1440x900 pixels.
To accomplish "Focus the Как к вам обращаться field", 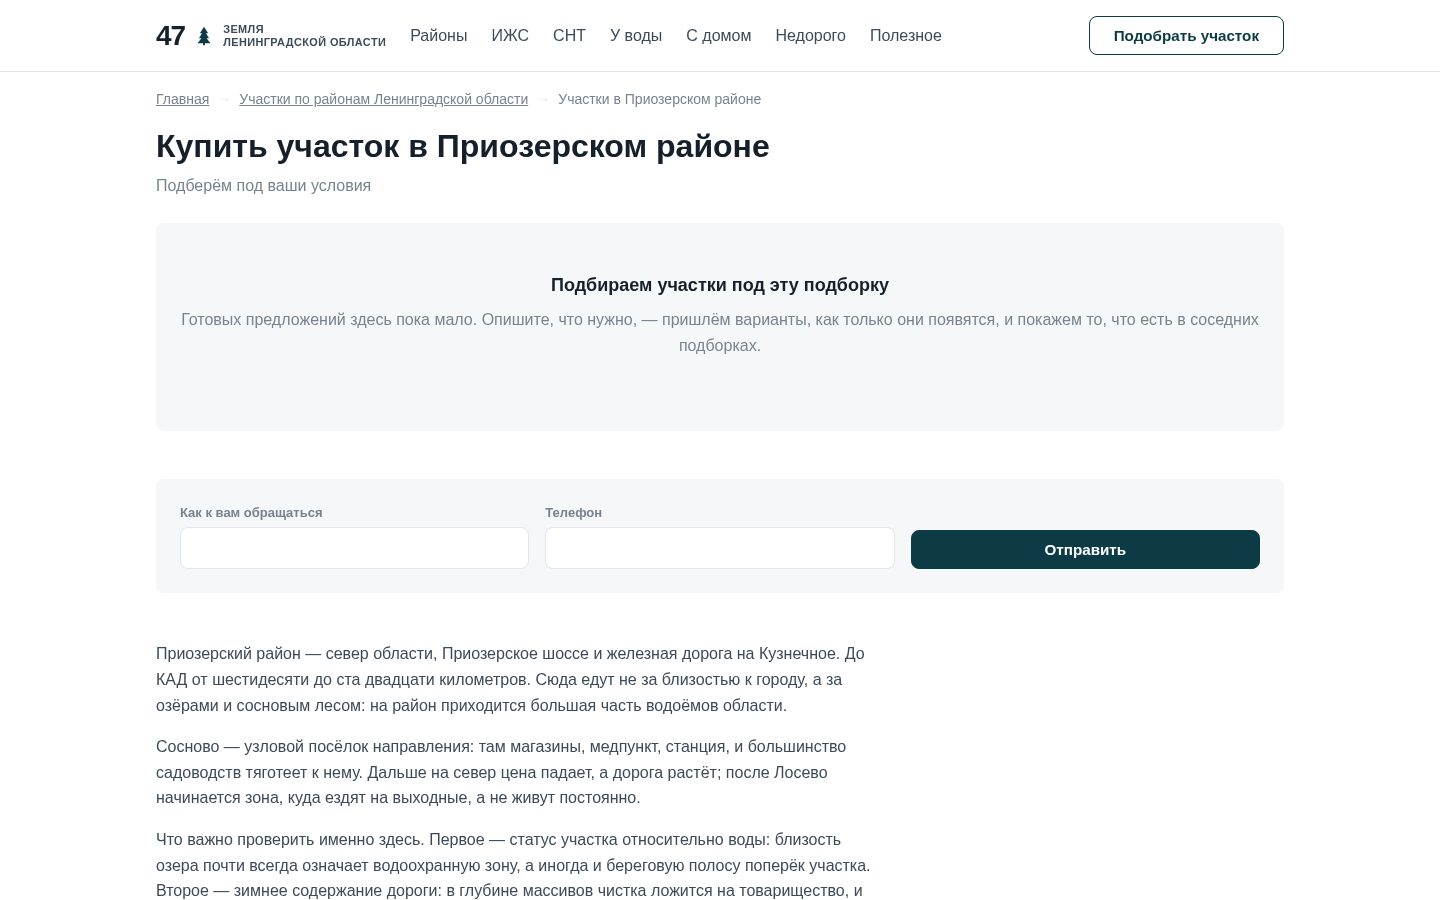I will tap(354, 548).
